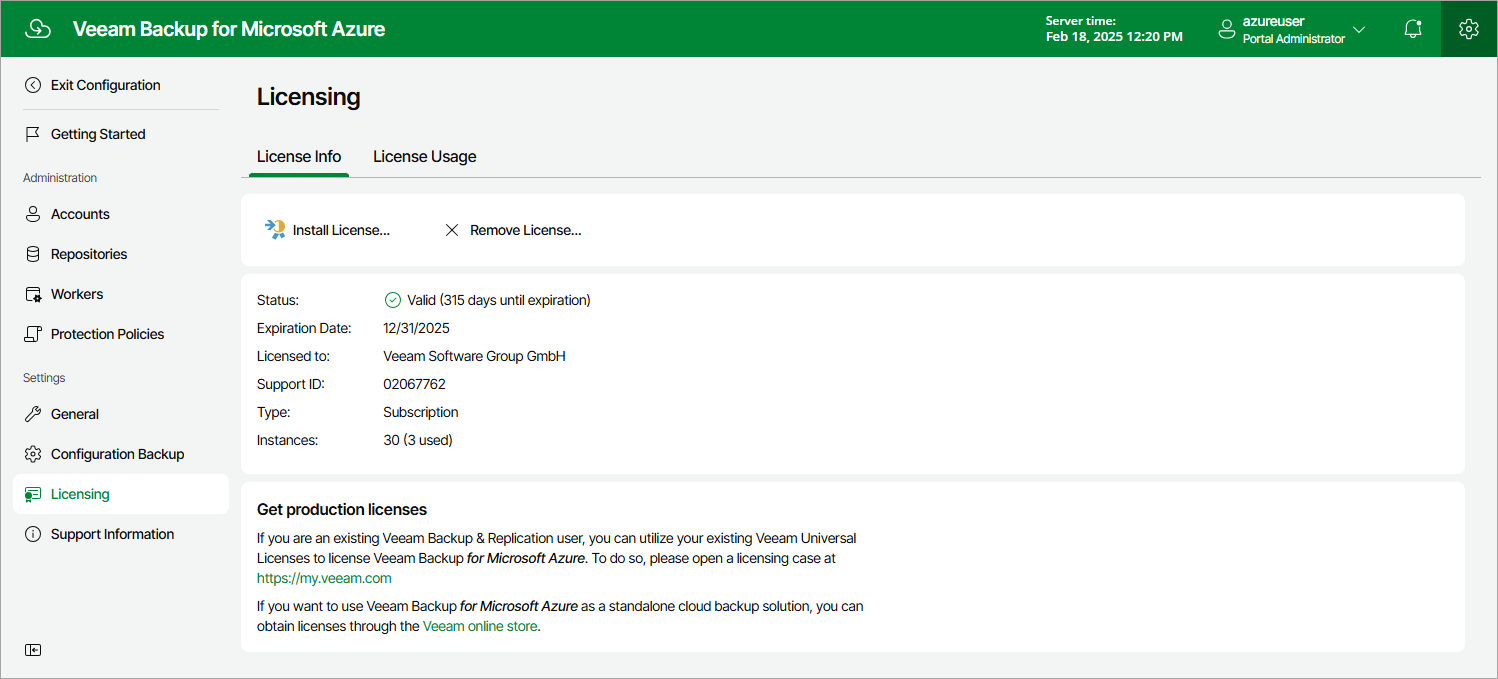This screenshot has height=679, width=1498.
Task: Select the Support ID value 02067762
Action: point(414,384)
